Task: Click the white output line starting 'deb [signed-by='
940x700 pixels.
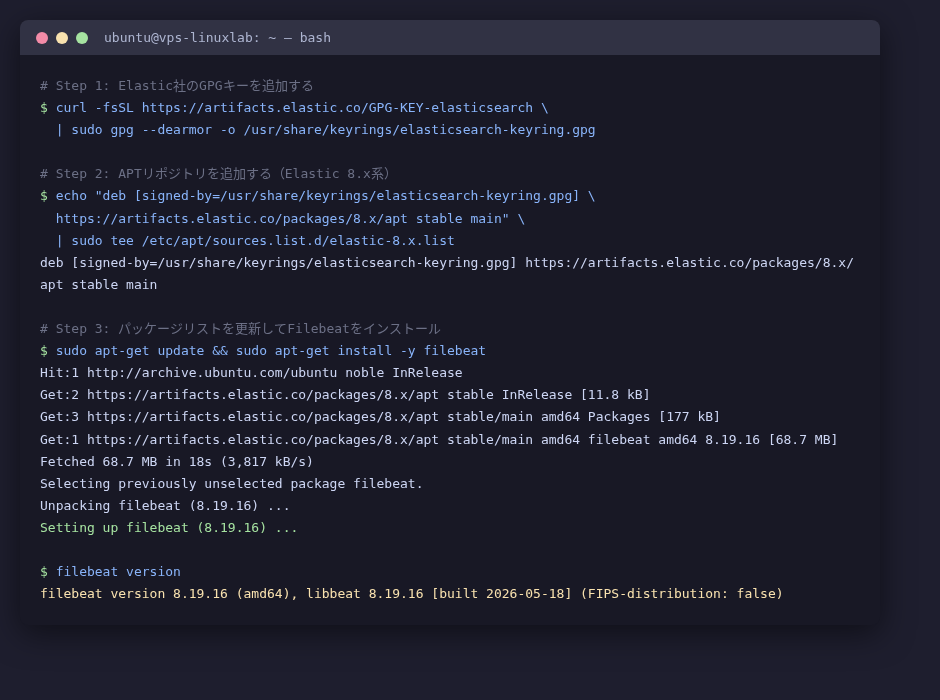Action: tap(447, 263)
